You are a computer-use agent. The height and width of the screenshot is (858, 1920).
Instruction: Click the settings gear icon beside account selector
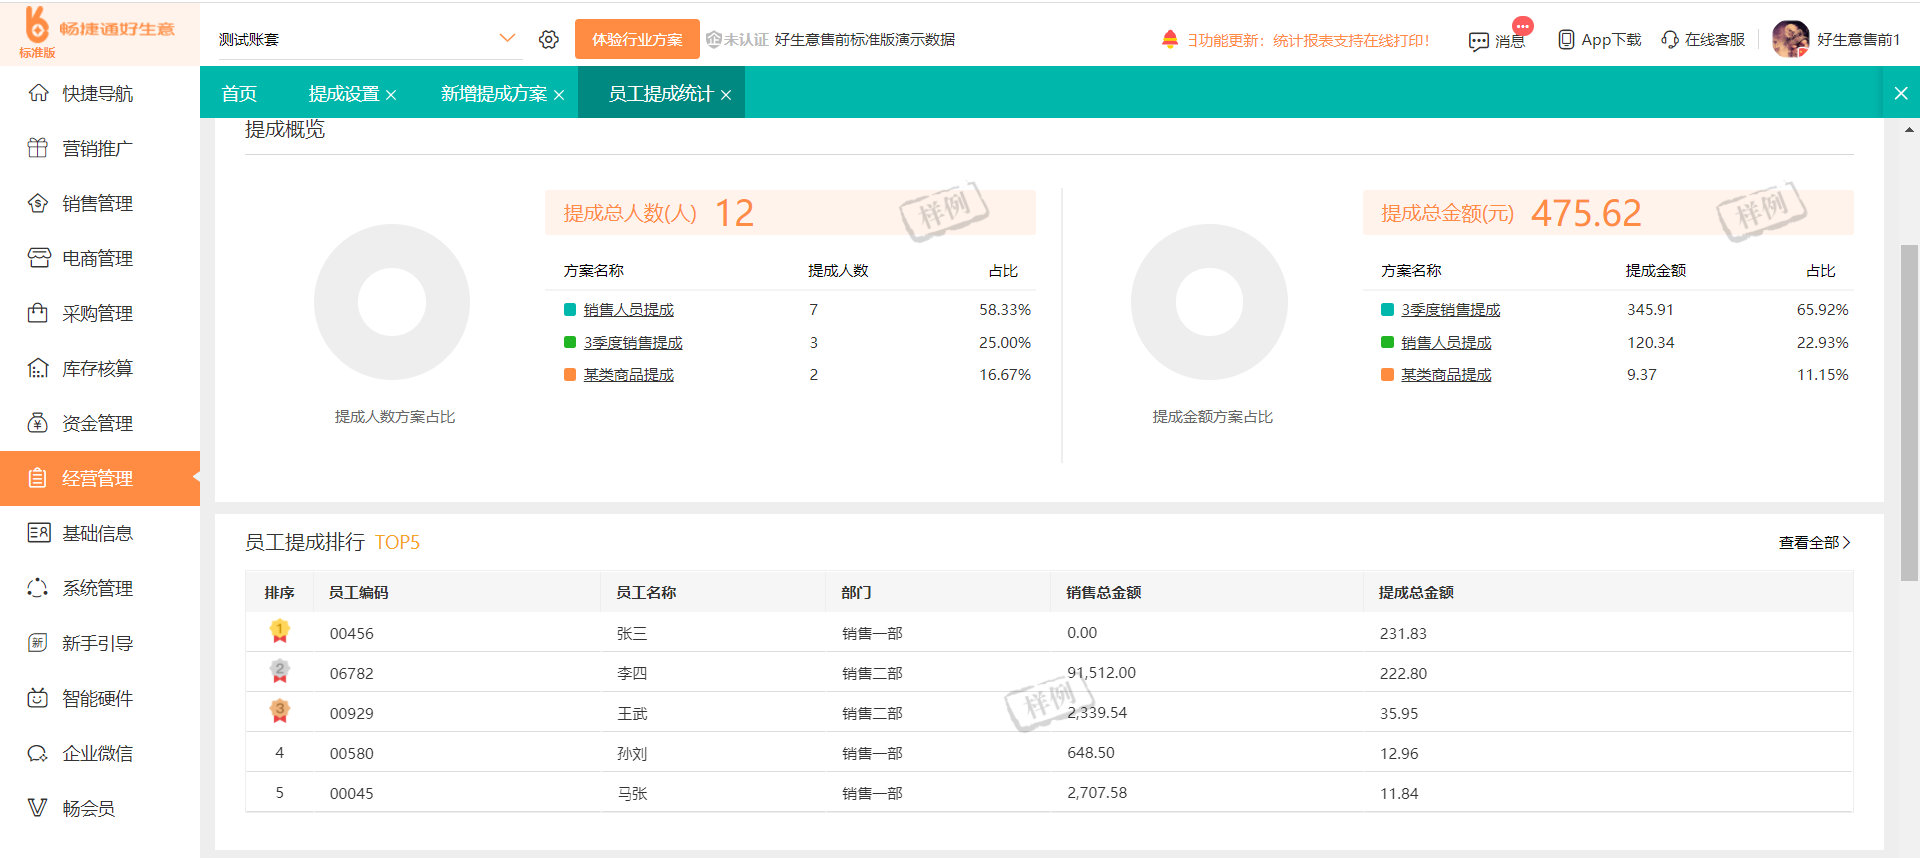pos(548,39)
